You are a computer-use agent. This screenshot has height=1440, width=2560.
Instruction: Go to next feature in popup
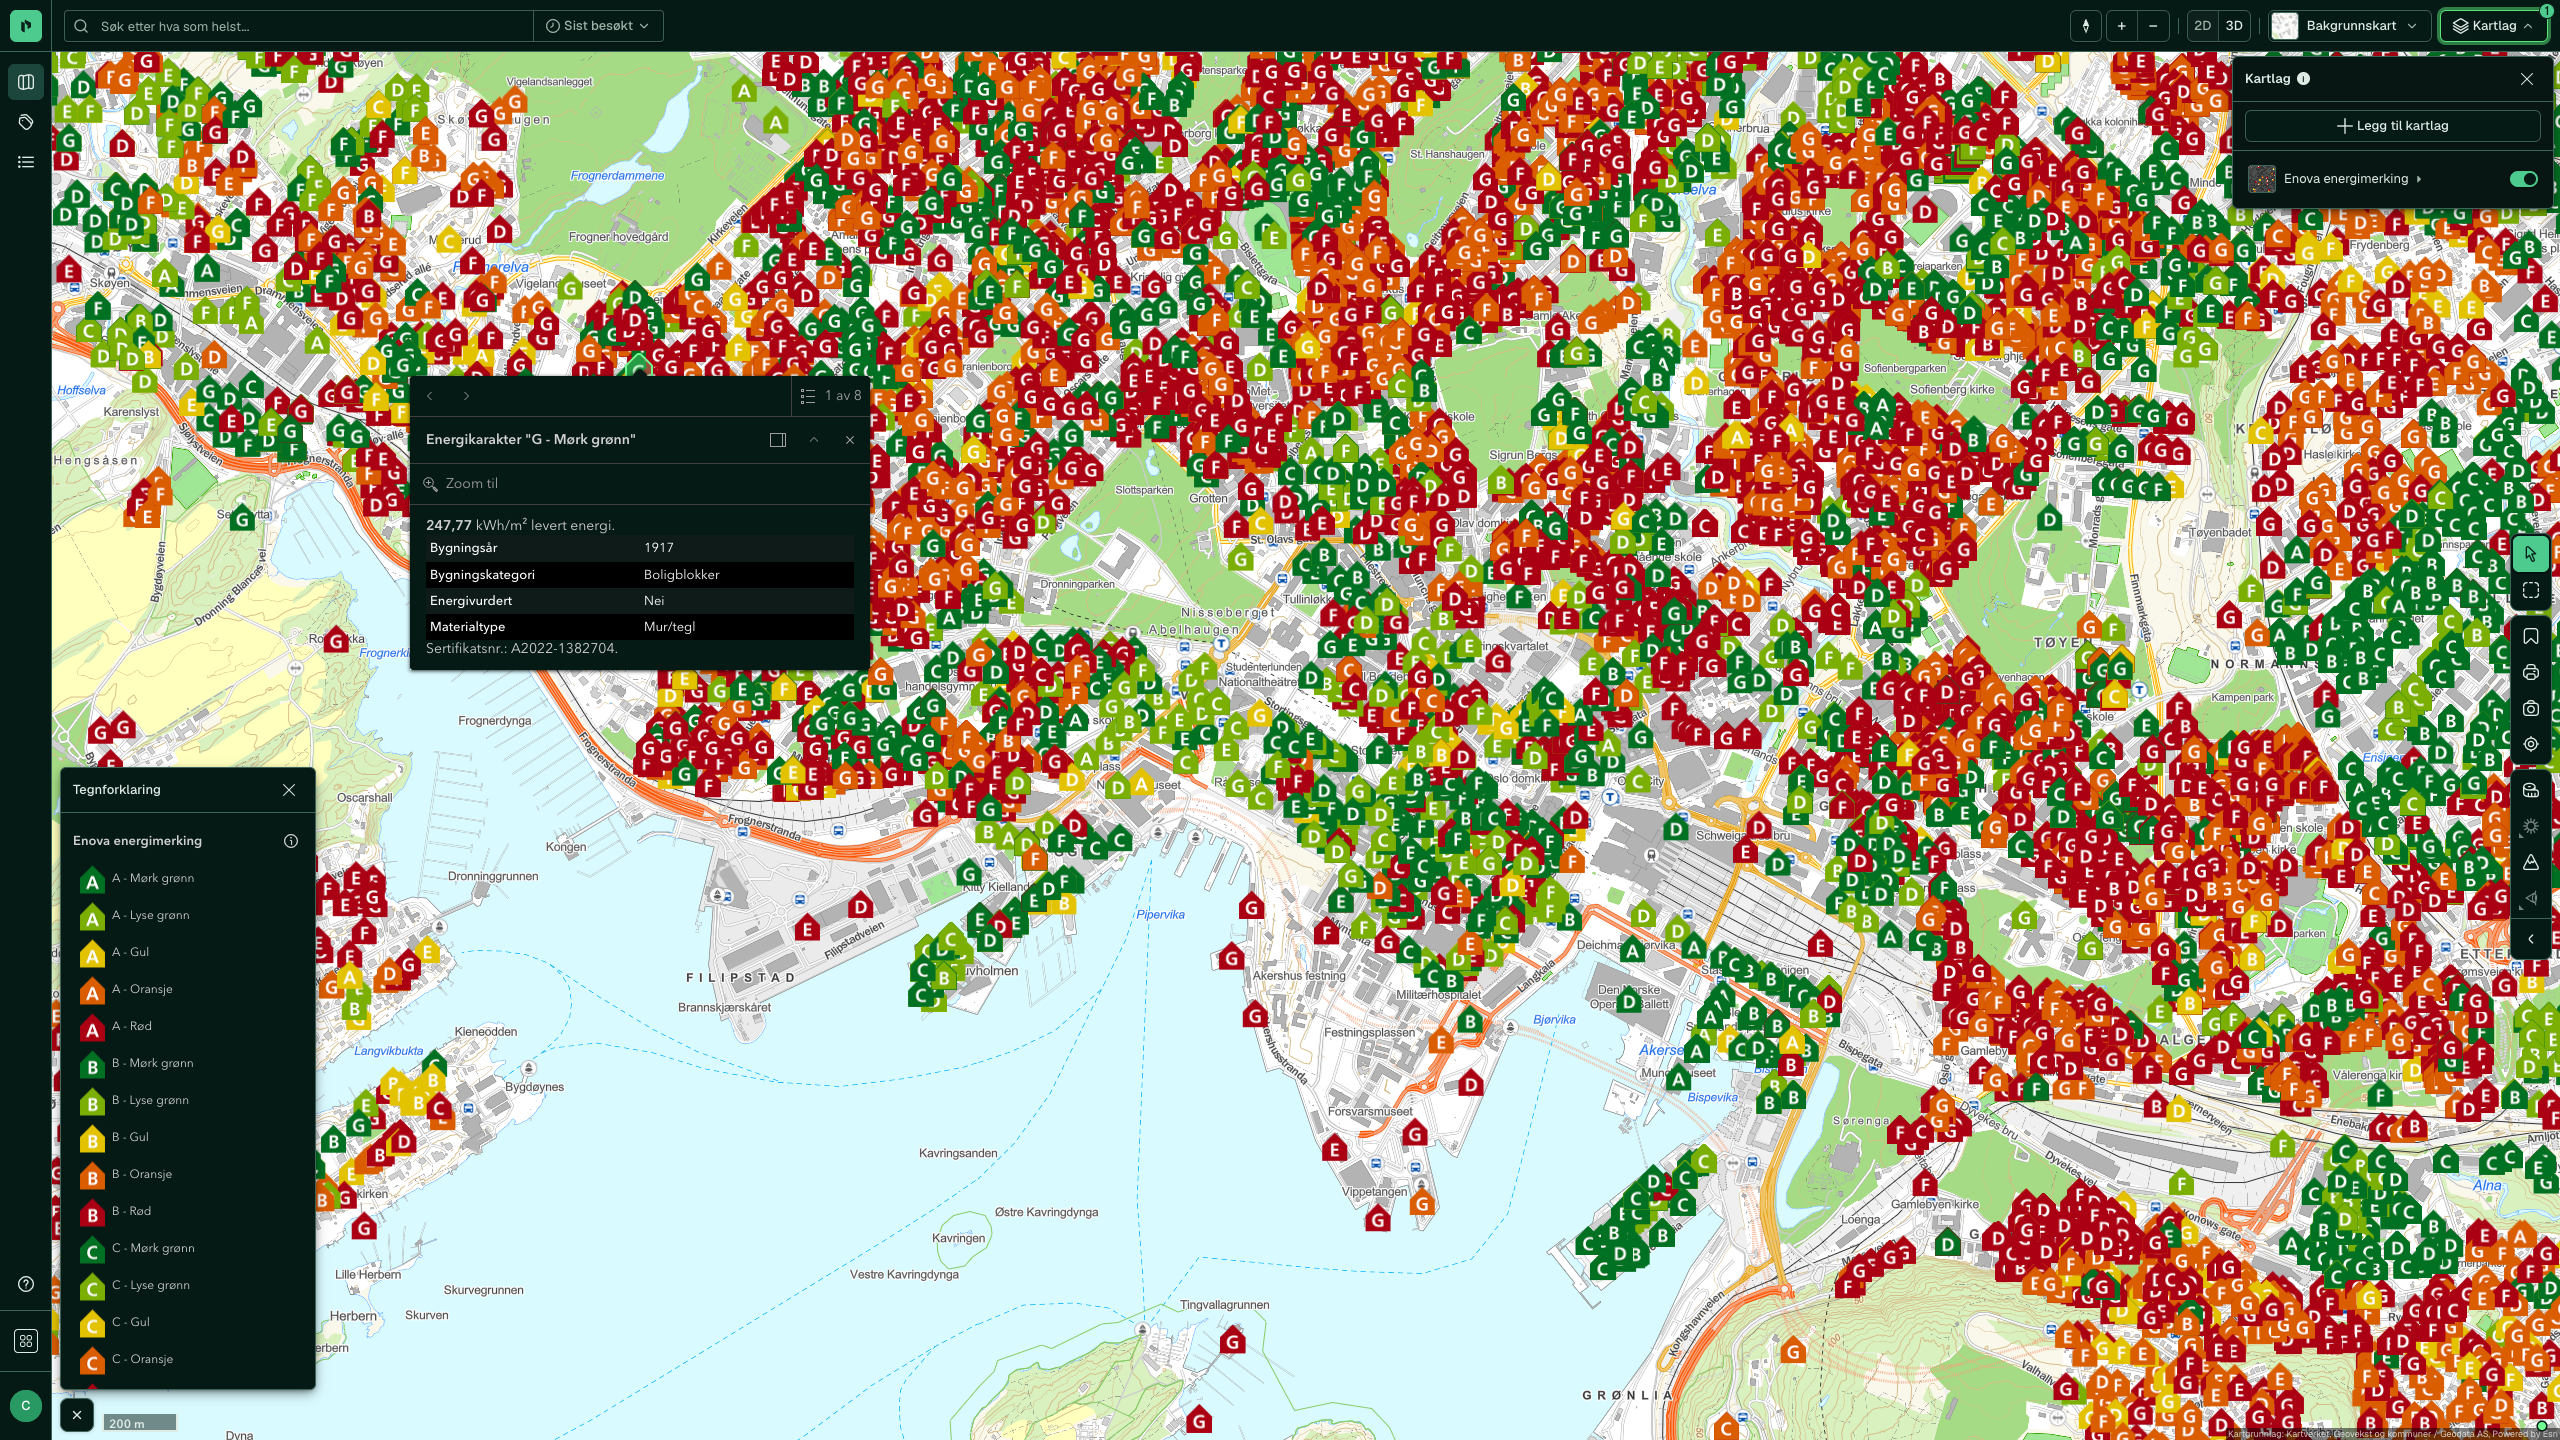pyautogui.click(x=466, y=396)
